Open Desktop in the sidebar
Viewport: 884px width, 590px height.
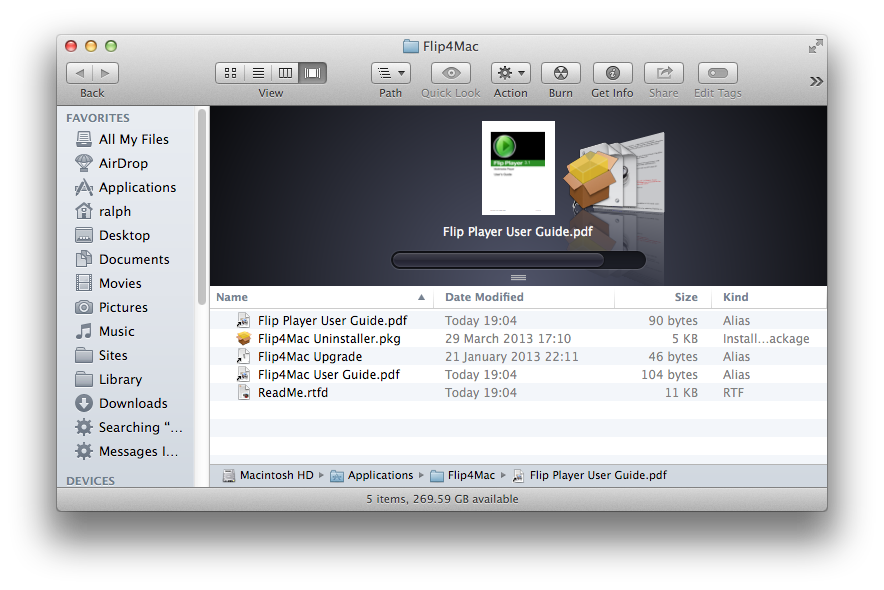(113, 235)
